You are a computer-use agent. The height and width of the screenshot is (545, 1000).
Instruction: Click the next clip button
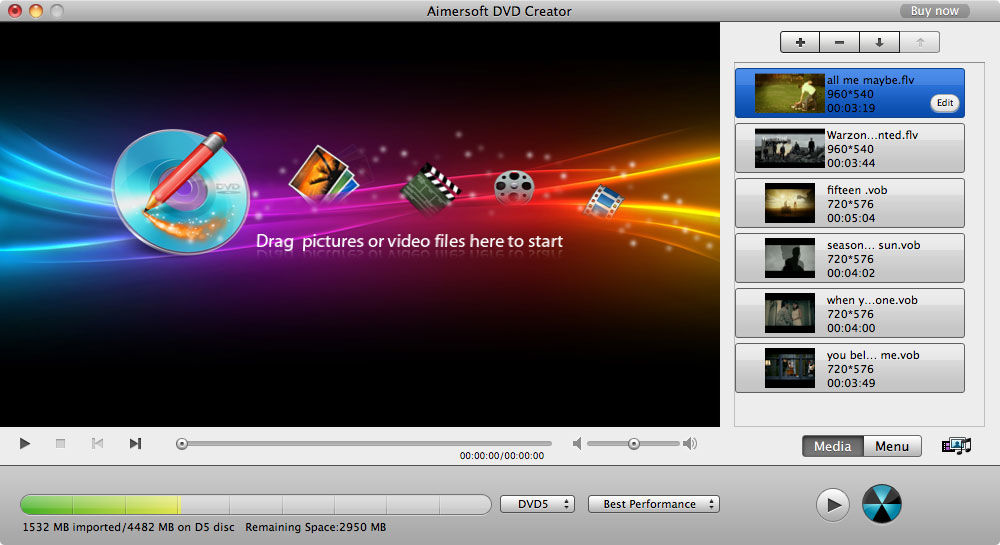[135, 443]
